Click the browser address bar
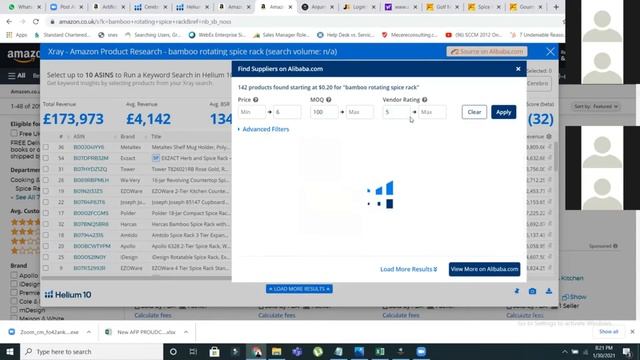The height and width of the screenshot is (360, 640). [x=303, y=22]
